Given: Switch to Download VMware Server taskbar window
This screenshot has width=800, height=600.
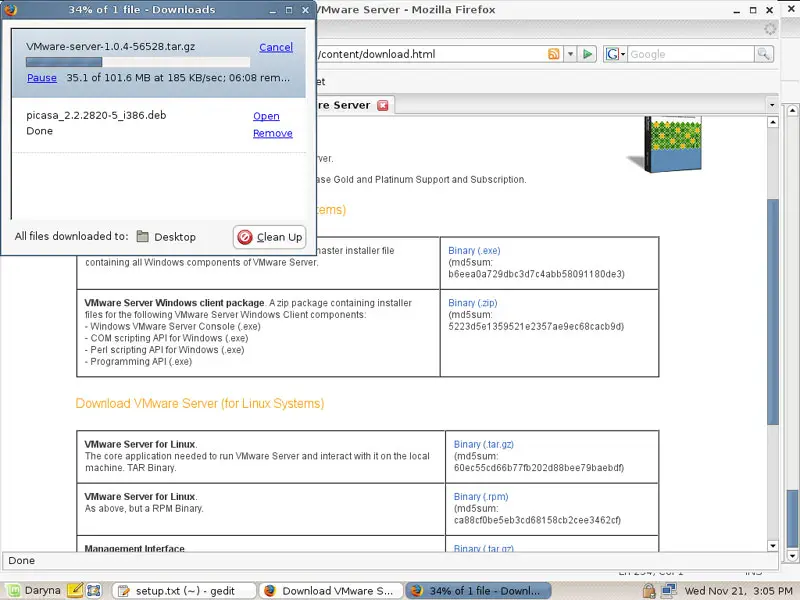Looking at the screenshot, I should pyautogui.click(x=331, y=591).
